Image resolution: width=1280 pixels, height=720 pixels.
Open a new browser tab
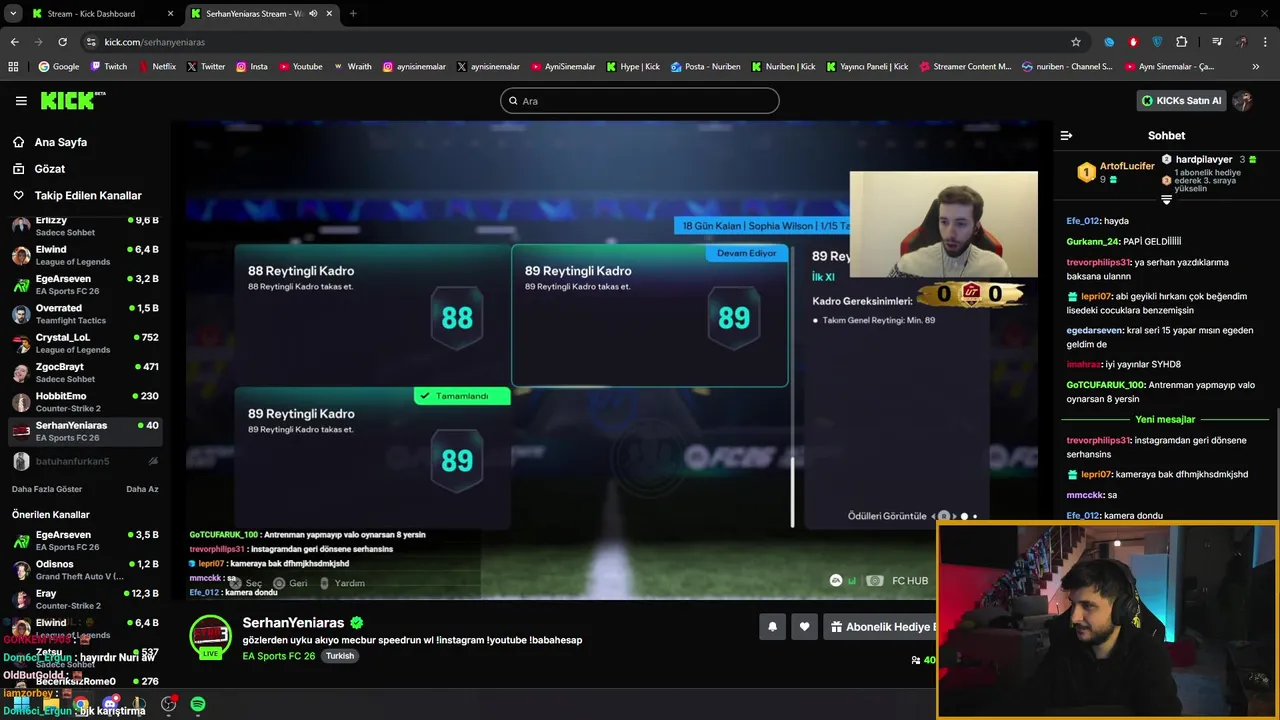[353, 14]
